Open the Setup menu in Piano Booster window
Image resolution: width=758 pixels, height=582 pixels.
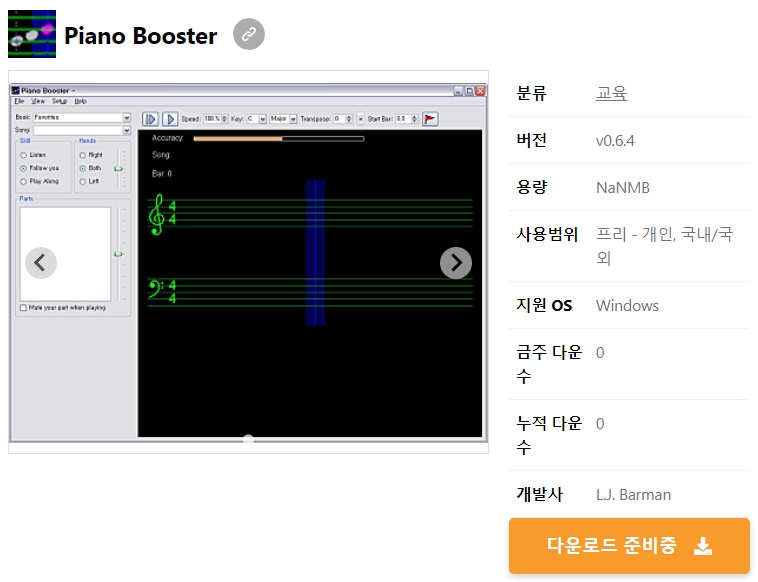click(x=59, y=101)
